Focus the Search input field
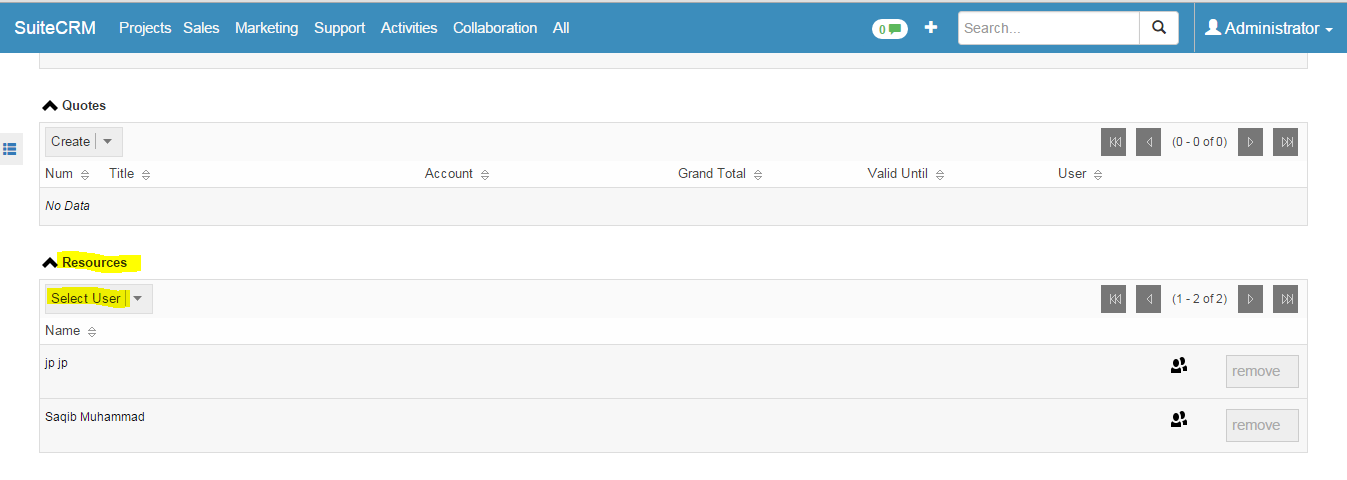 pyautogui.click(x=1049, y=28)
